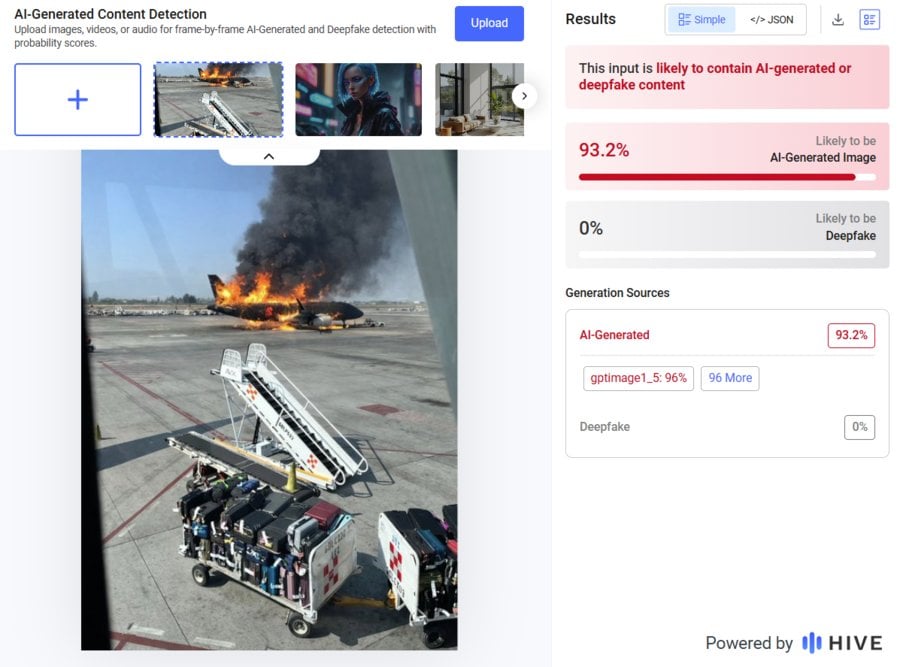Switch to JSON results view
Viewport: 900px width, 667px height.
pos(771,19)
